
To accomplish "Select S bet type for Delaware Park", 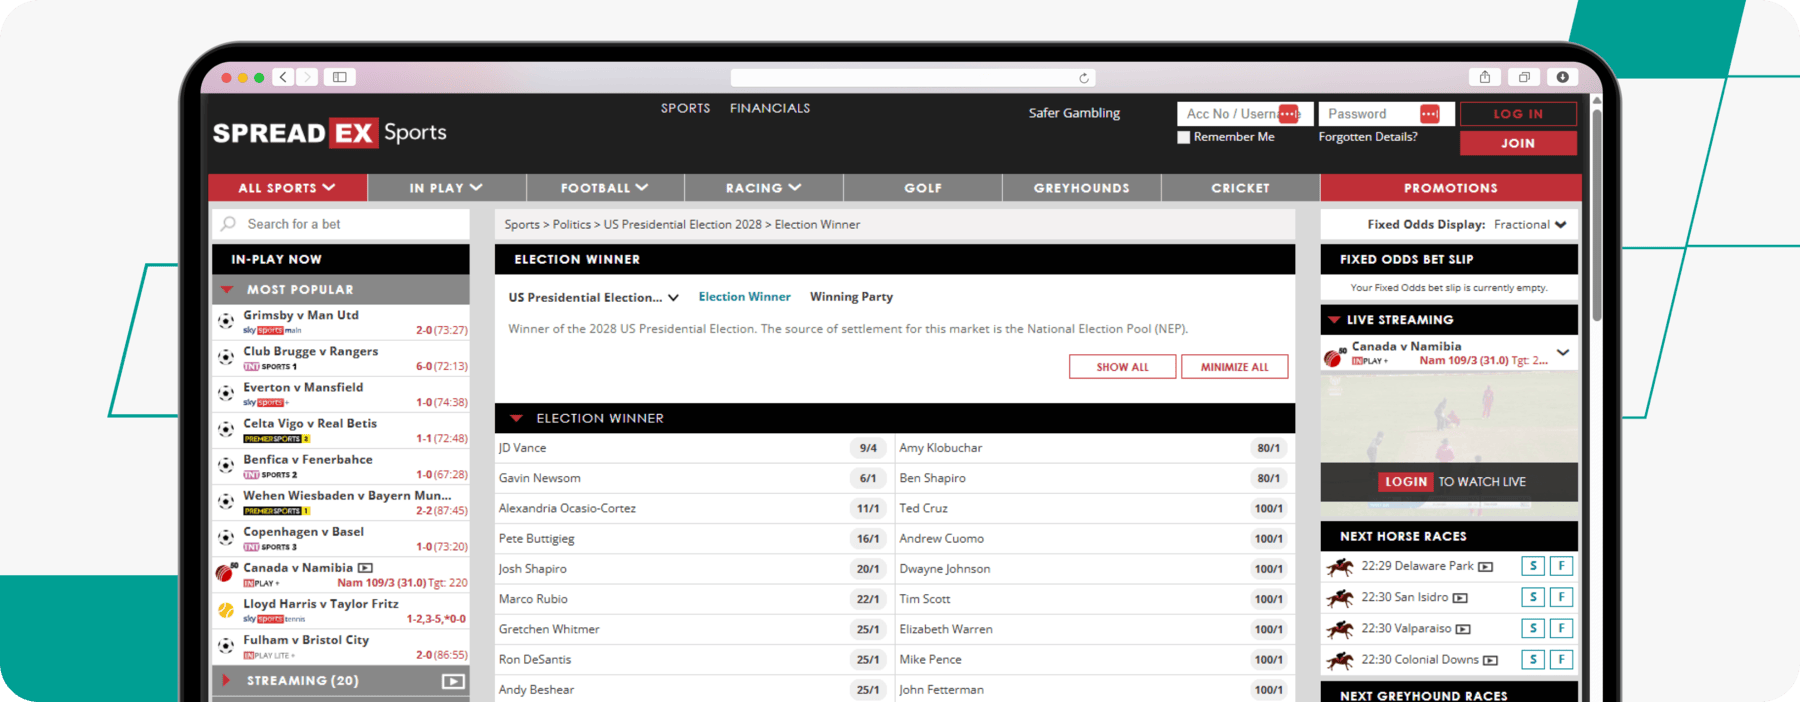I will pyautogui.click(x=1533, y=566).
